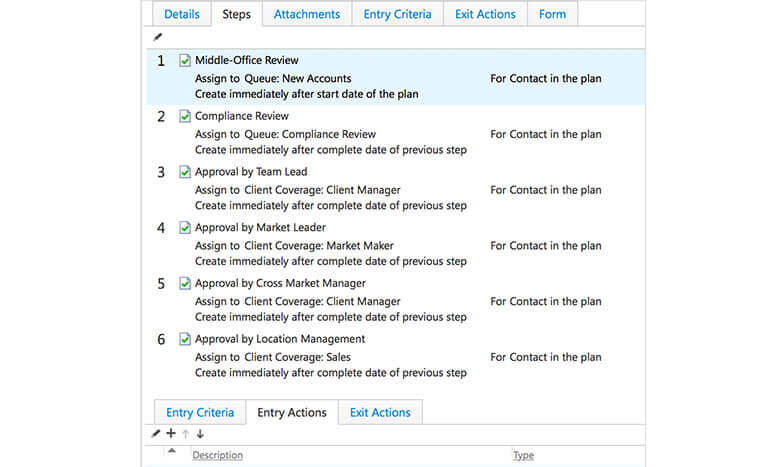
Task: Click the sort arrow beside the Description column
Action: coord(172,451)
